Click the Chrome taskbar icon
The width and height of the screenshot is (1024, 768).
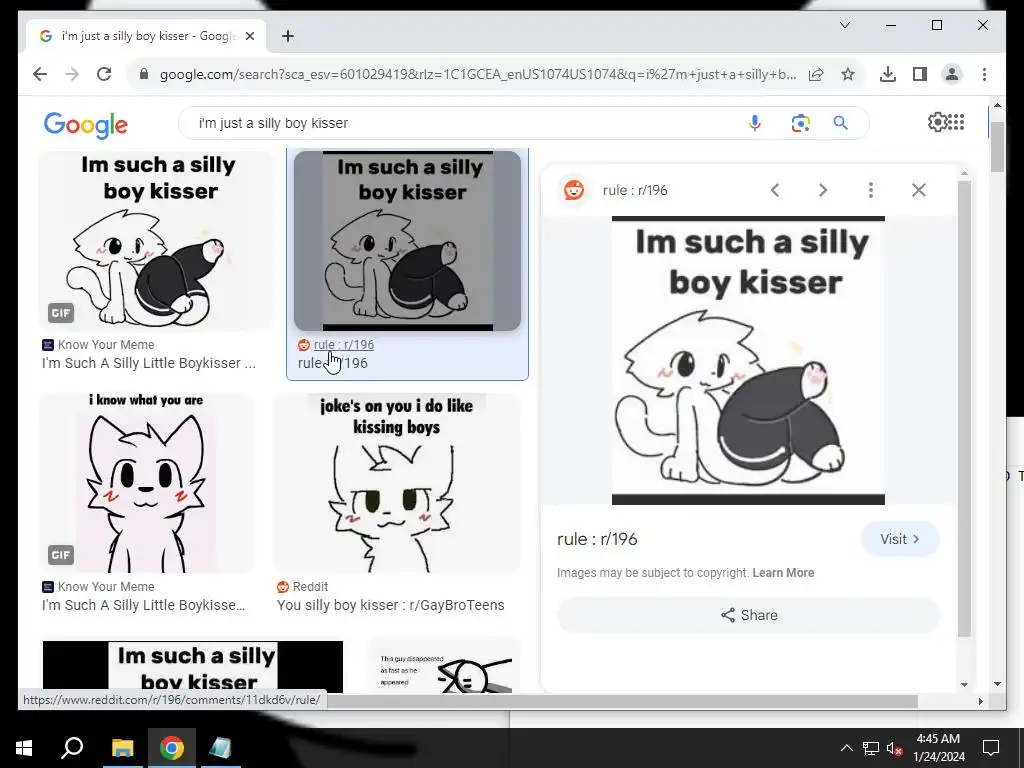click(x=172, y=748)
